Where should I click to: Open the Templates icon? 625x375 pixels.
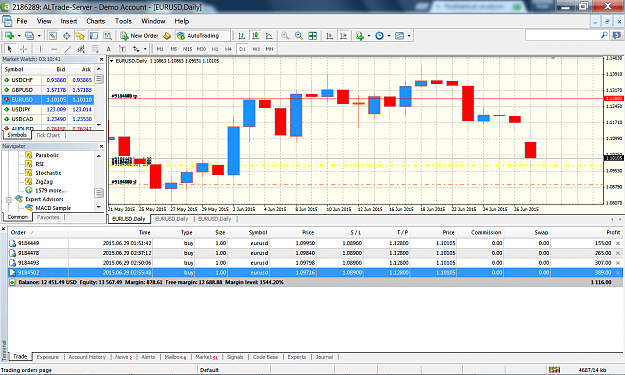(399, 36)
